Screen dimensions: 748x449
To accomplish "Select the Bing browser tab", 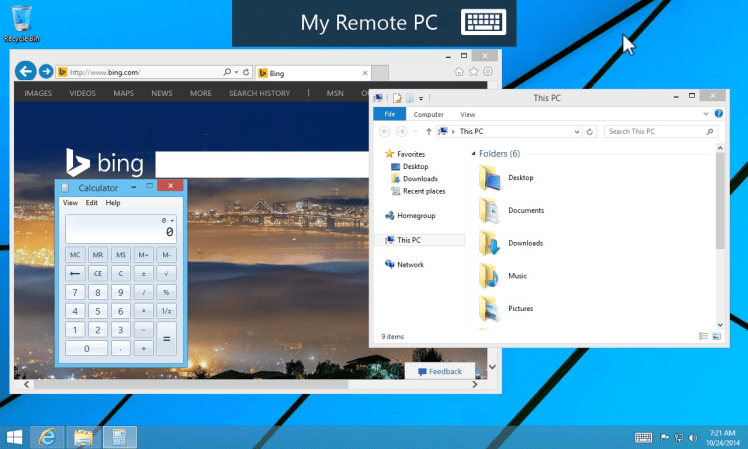I will click(x=313, y=73).
